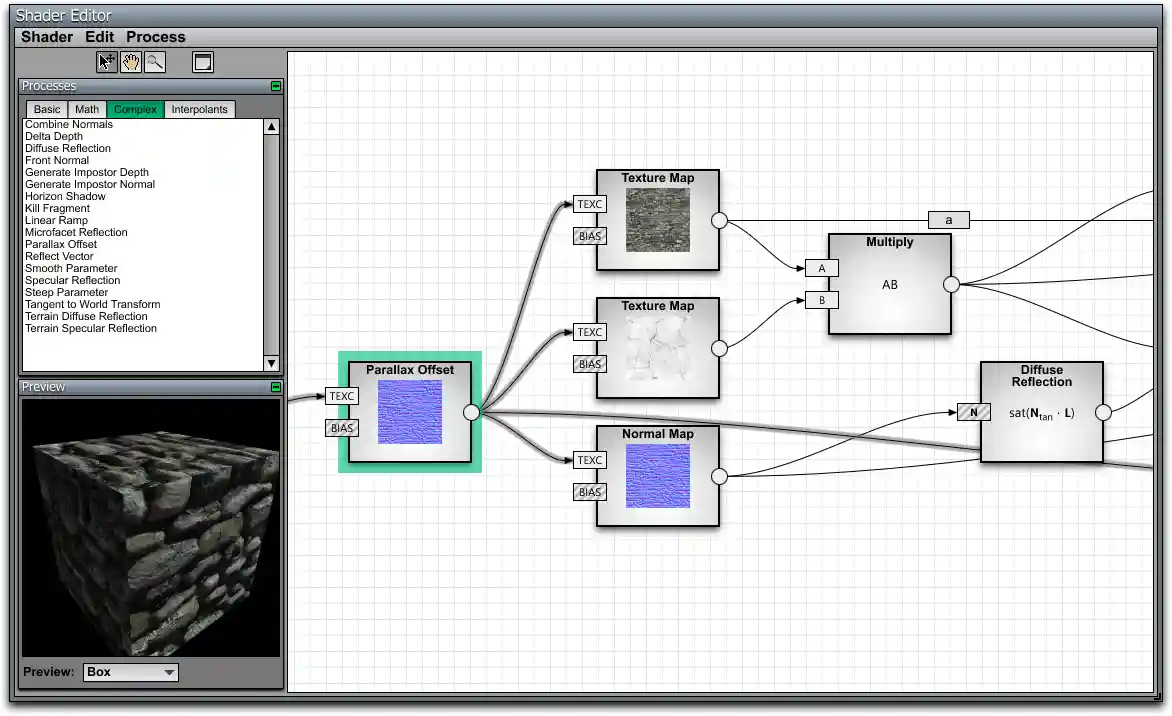Click the Normal Map node's blue thumbnail
The width and height of the screenshot is (1172, 716).
tap(658, 476)
